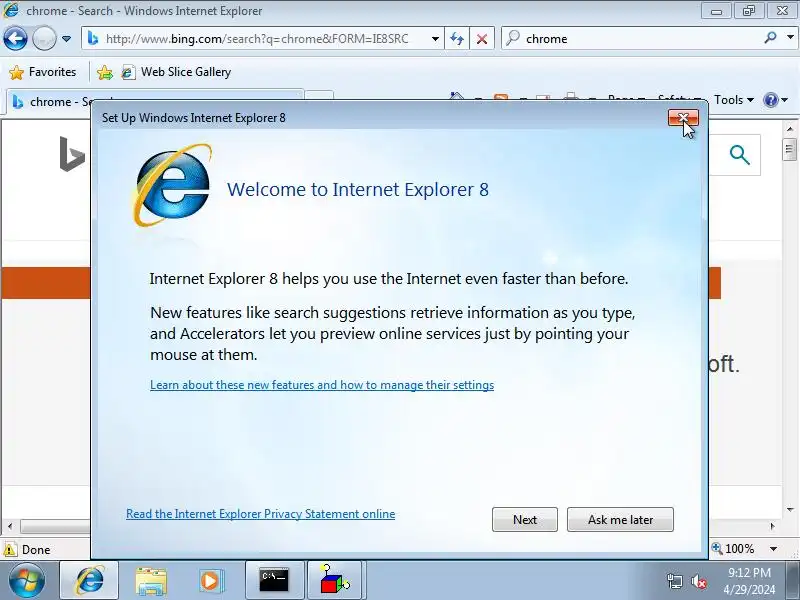Click the Bing search magnifier on page
Screen dimensions: 800x600
[739, 155]
